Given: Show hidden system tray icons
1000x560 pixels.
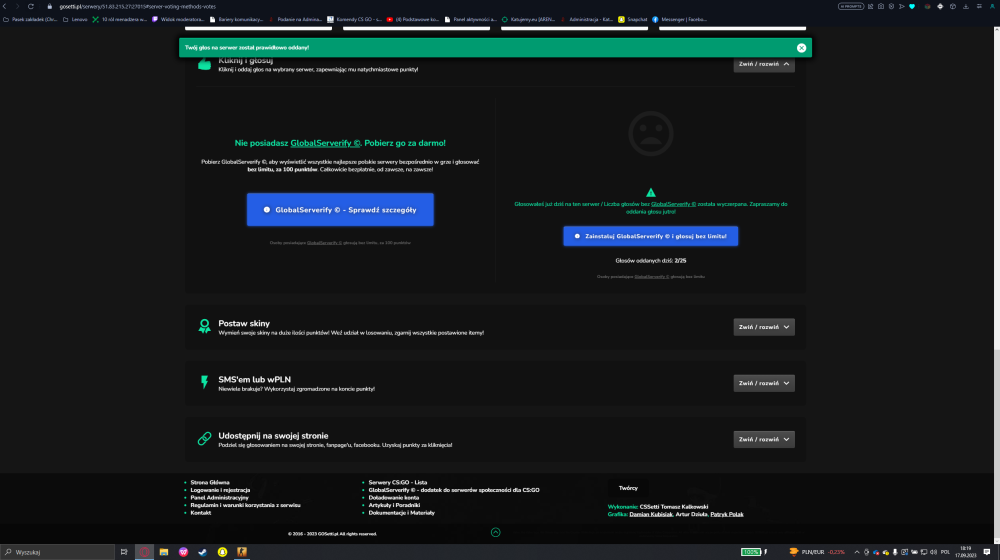Looking at the screenshot, I should (x=857, y=552).
